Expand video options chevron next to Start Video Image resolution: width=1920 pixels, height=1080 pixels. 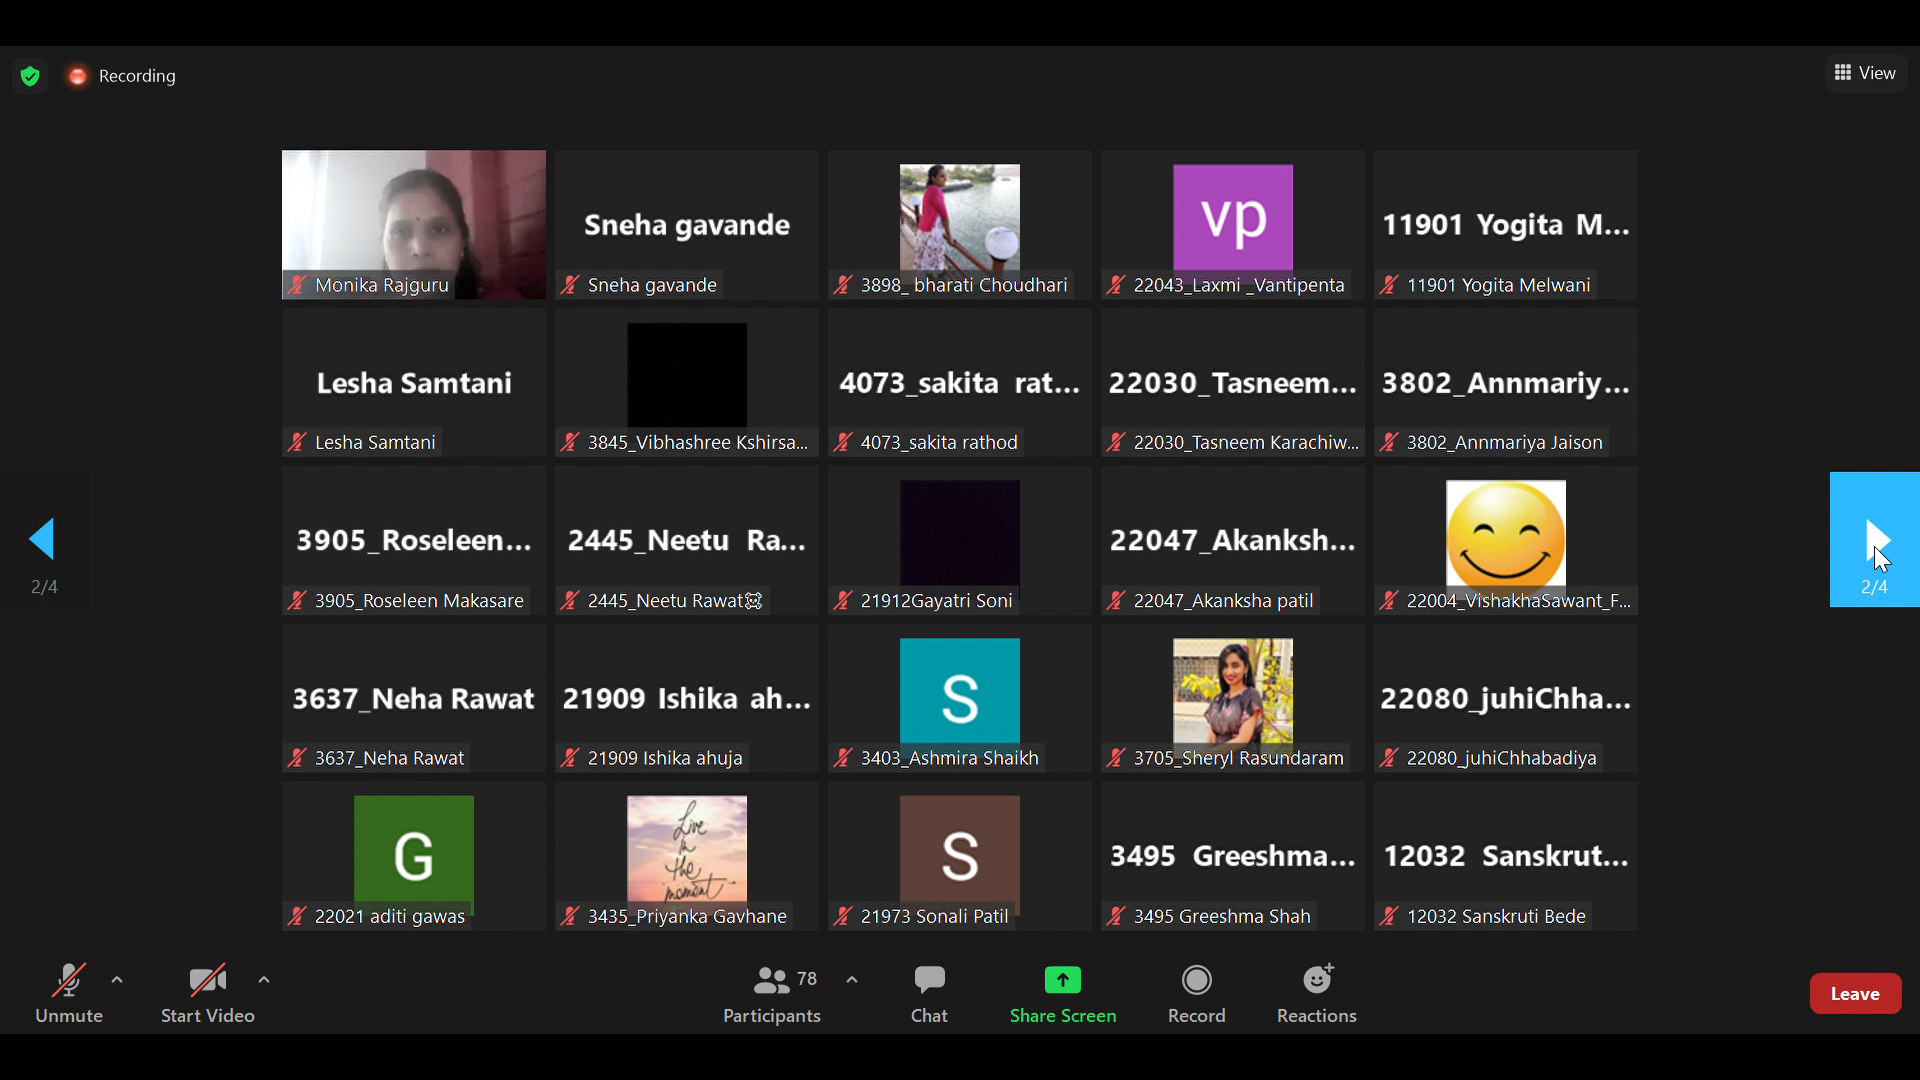(264, 980)
